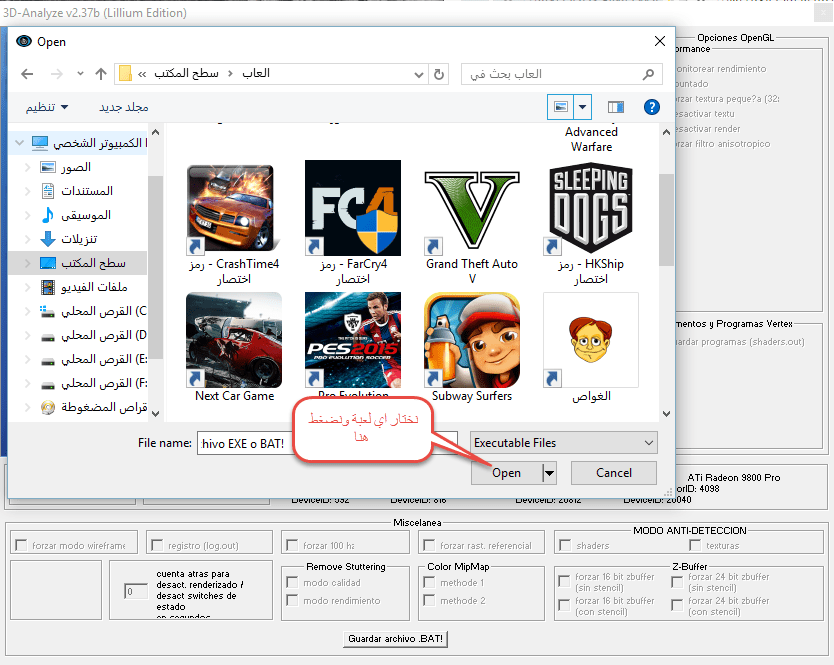Enable anti-detection texturas checkbox
This screenshot has width=834, height=665.
pyautogui.click(x=695, y=545)
